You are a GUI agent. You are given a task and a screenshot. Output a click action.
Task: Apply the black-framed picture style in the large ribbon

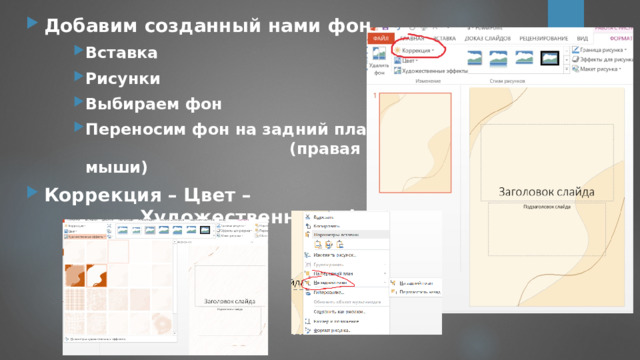(x=549, y=58)
